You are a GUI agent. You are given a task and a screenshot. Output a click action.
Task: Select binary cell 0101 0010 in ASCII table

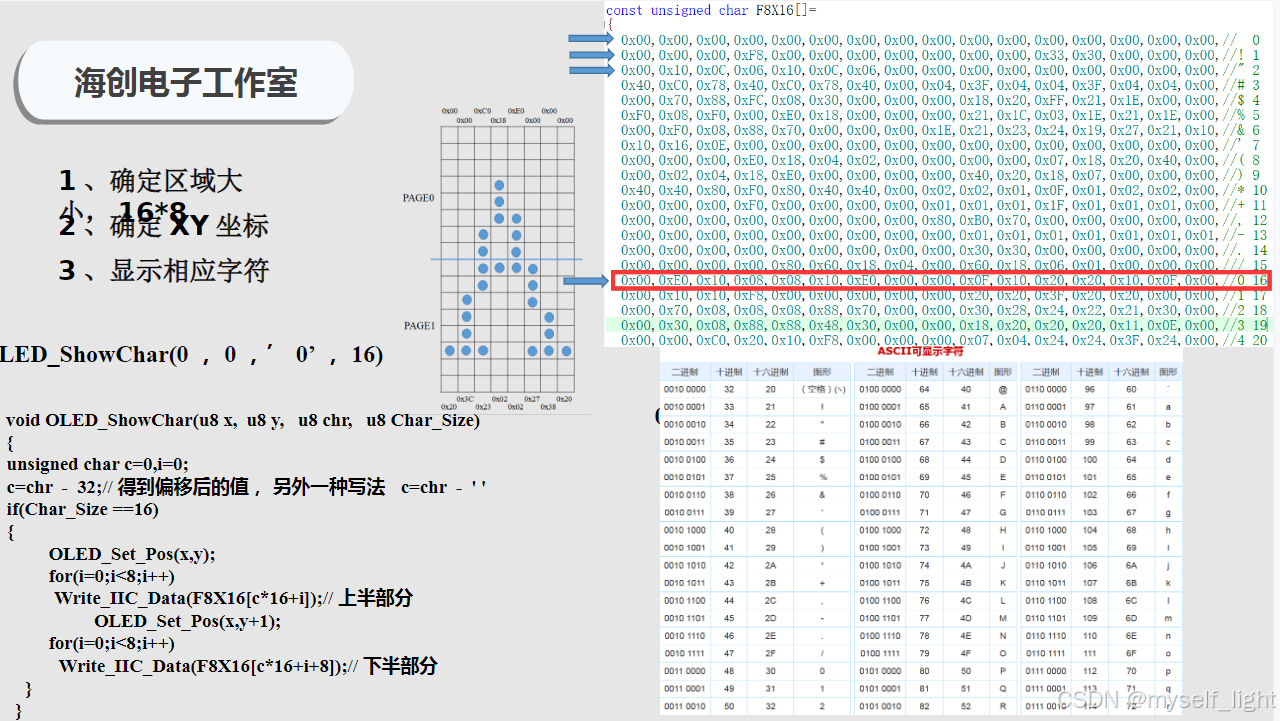coord(880,706)
